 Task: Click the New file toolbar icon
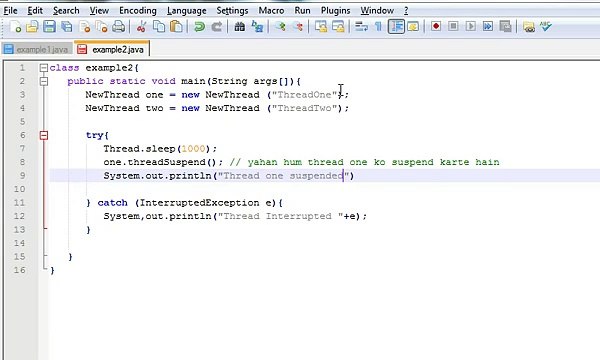click(x=15, y=26)
